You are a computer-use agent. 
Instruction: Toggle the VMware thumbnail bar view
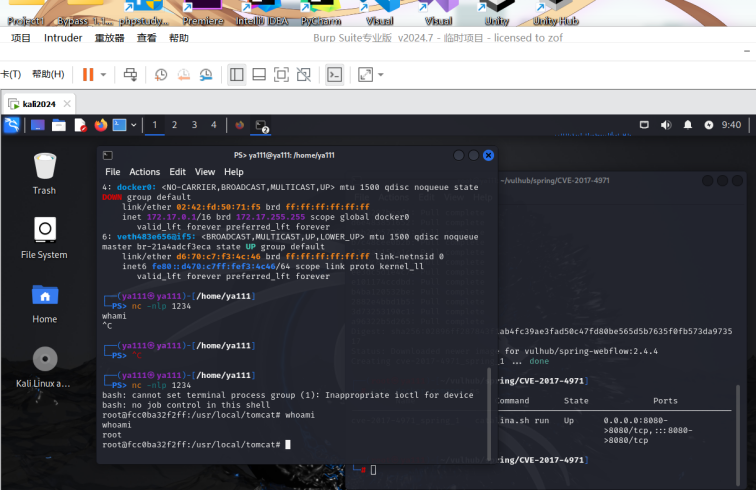click(x=259, y=74)
